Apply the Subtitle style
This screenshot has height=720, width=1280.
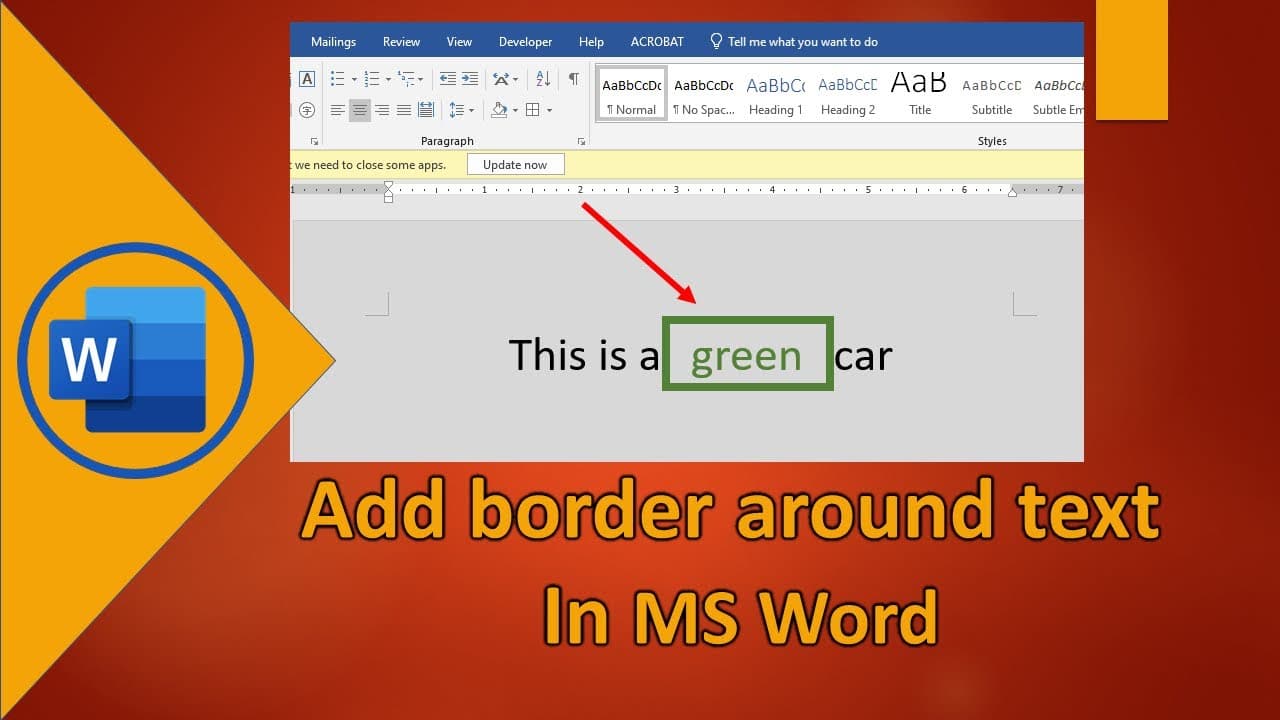click(991, 93)
